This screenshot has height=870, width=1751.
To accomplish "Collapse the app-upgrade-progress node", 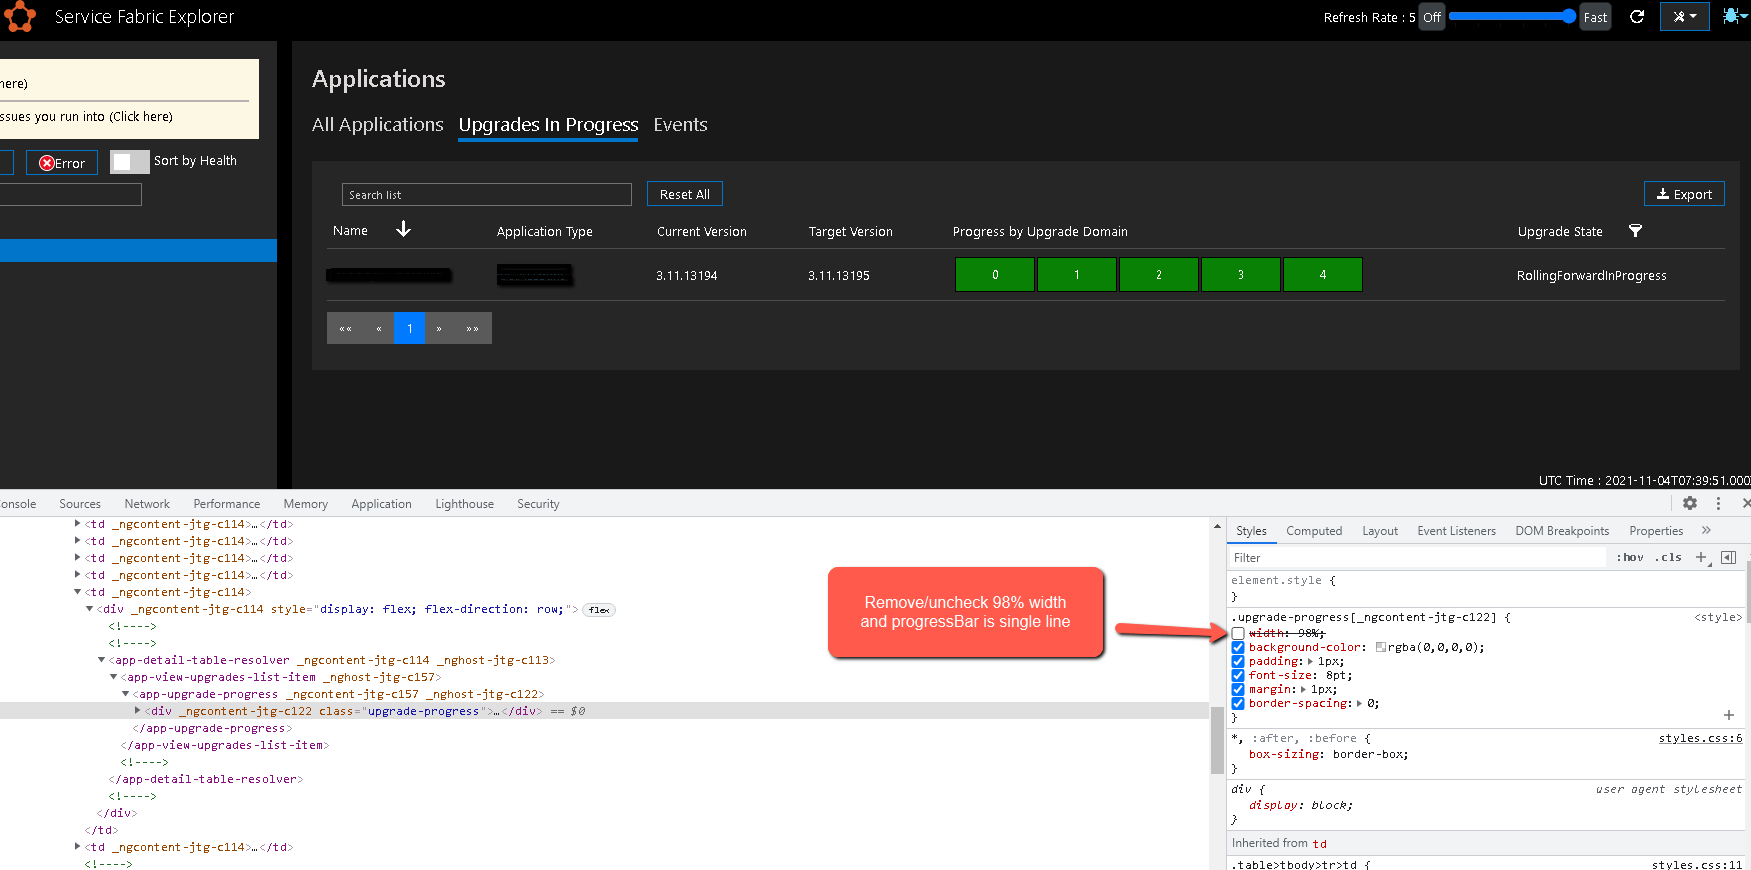I will [125, 694].
